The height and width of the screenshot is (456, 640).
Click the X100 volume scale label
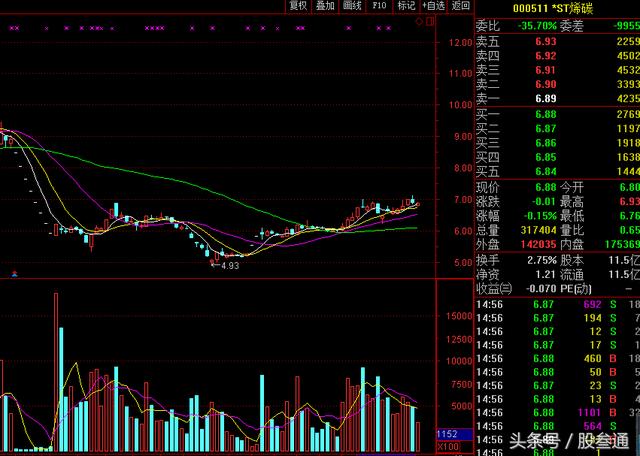pos(449,447)
